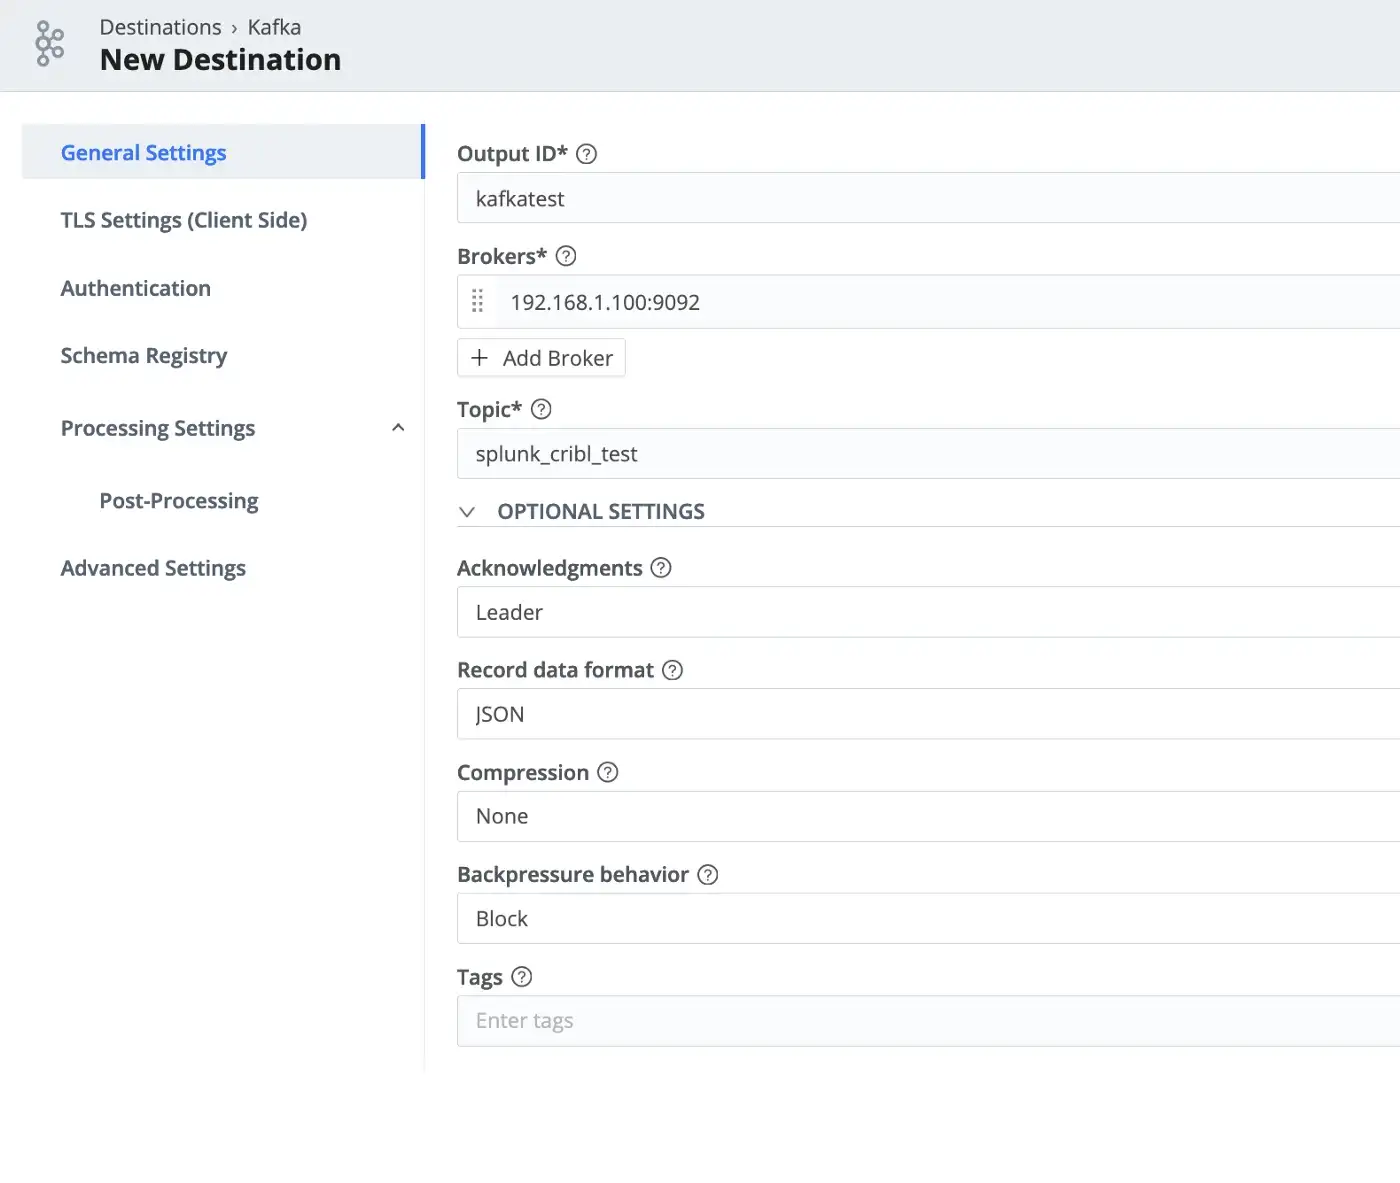Click the Kafka logo icon in header
1400x1183 pixels.
[x=49, y=44]
